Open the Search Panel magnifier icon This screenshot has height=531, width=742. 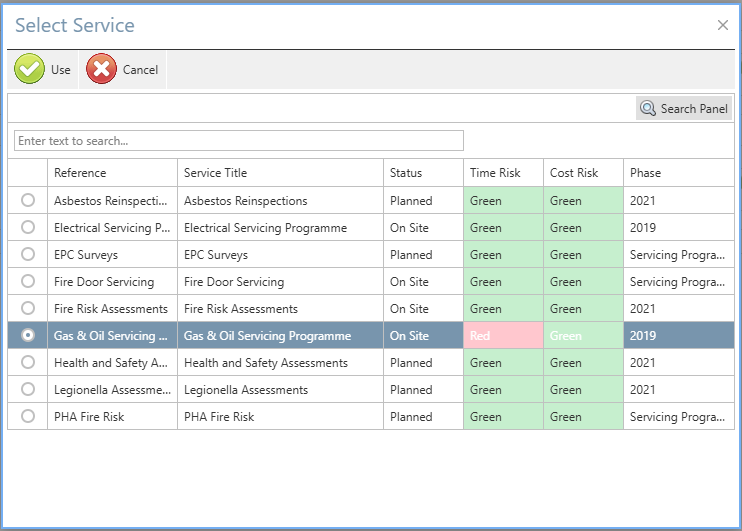coord(648,109)
